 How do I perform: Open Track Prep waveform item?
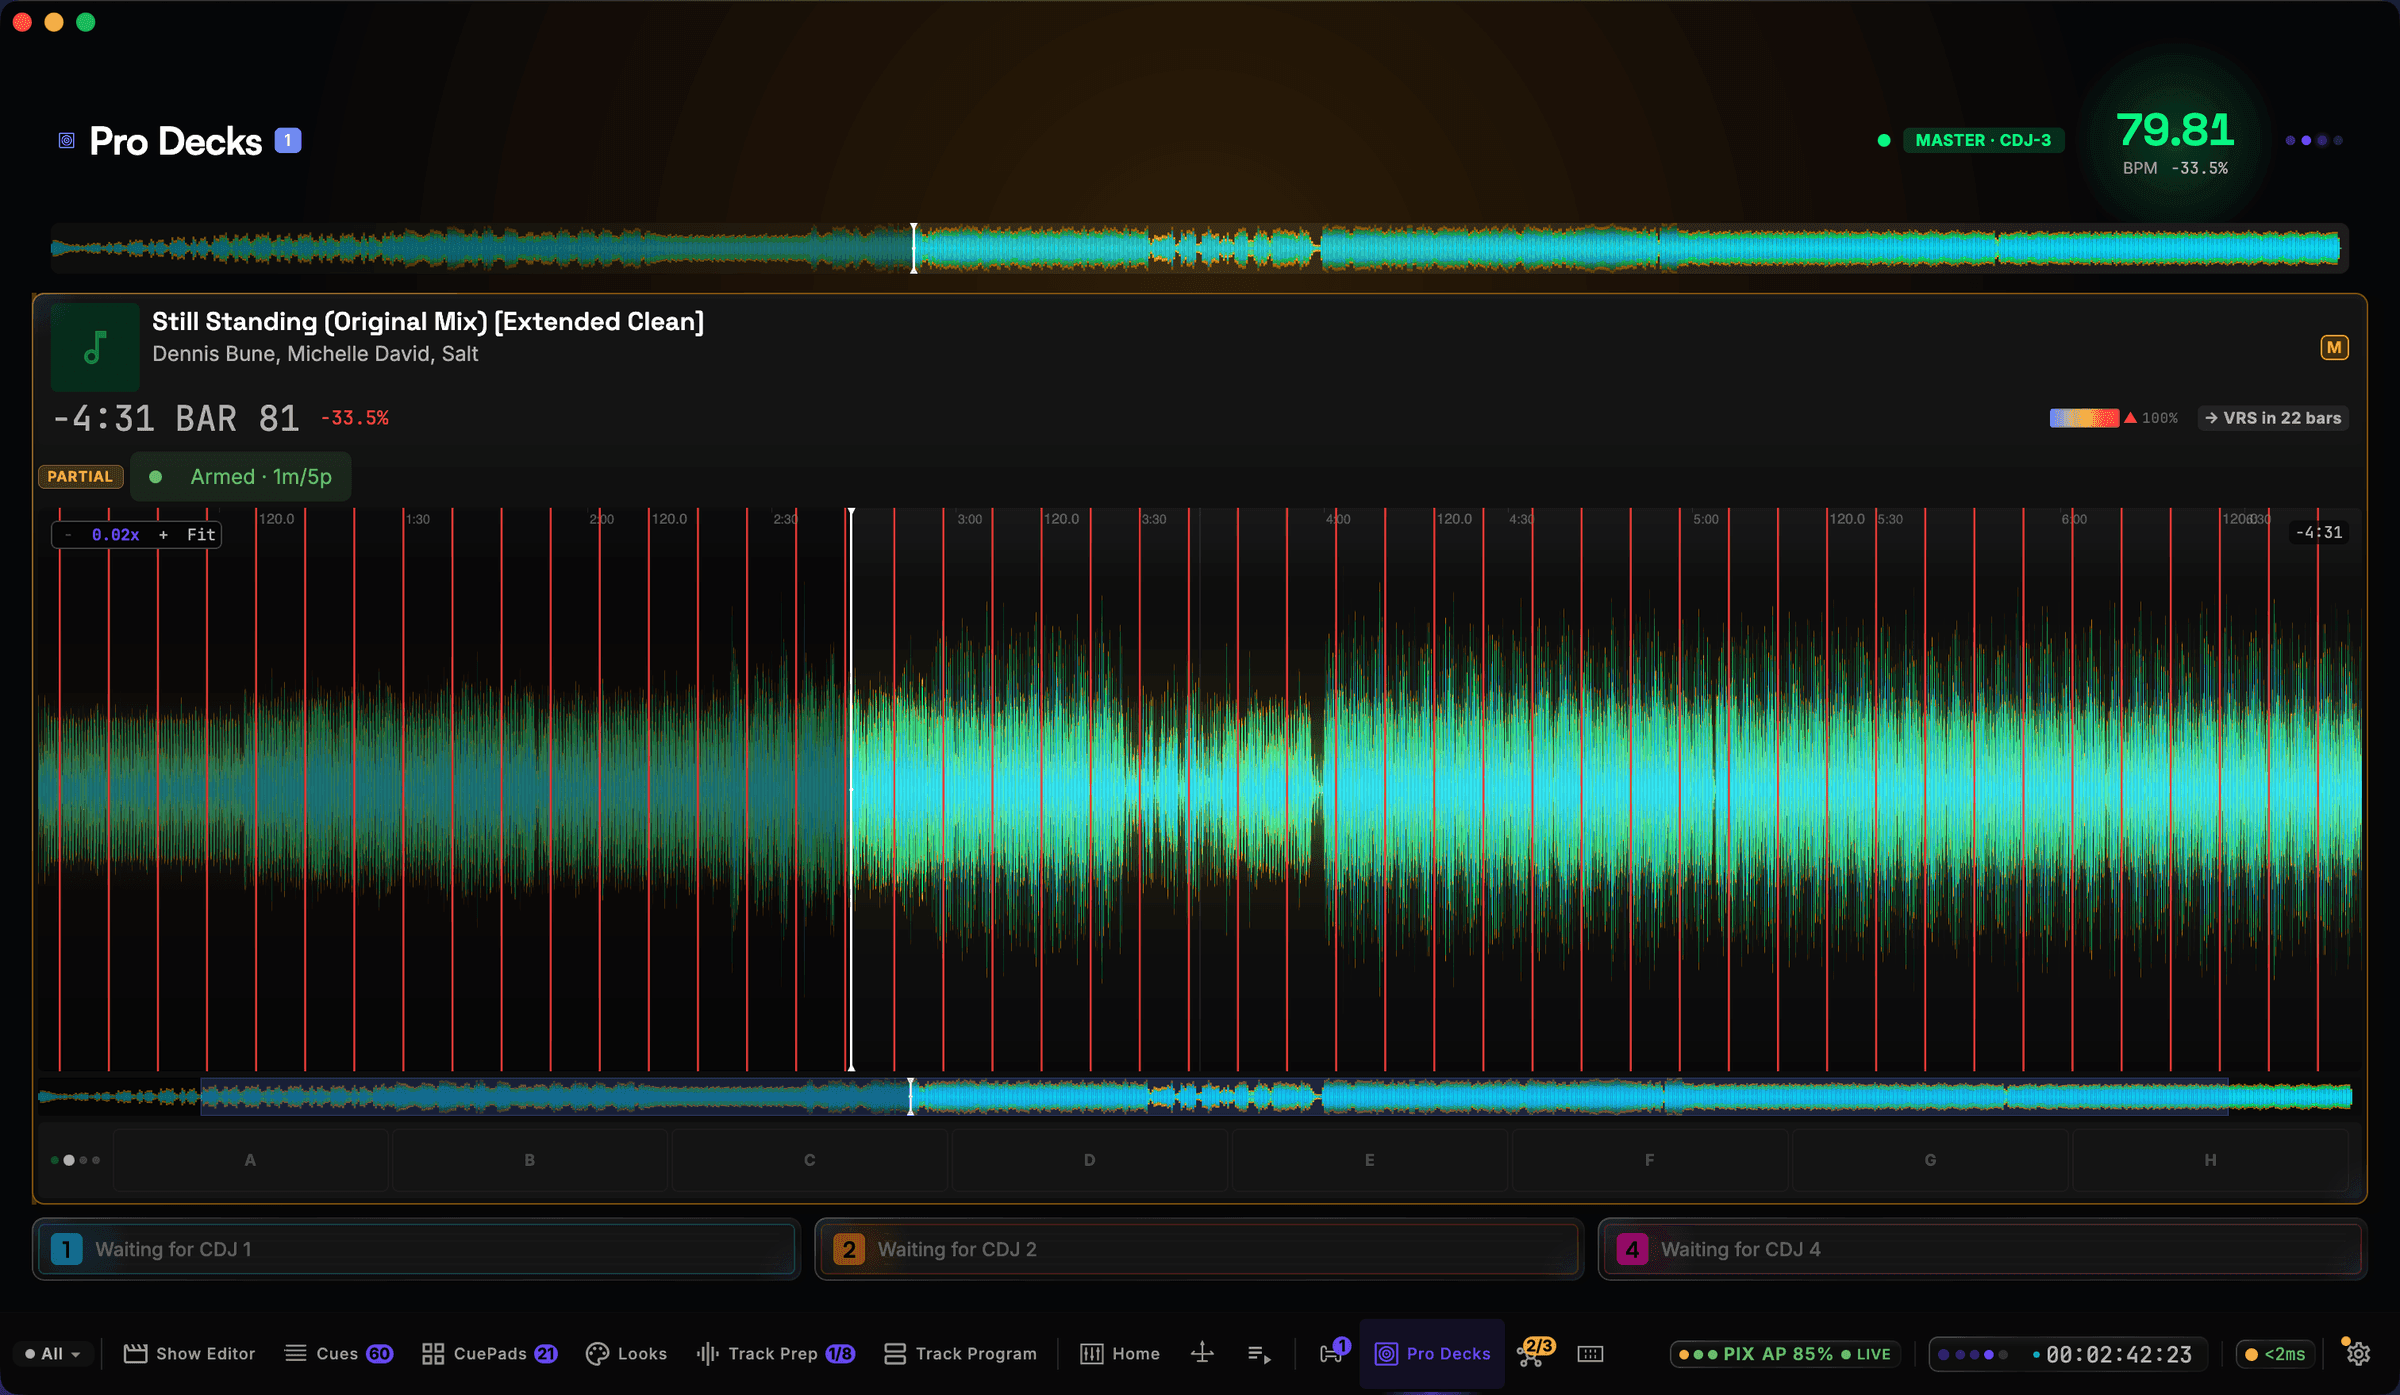pos(775,1353)
